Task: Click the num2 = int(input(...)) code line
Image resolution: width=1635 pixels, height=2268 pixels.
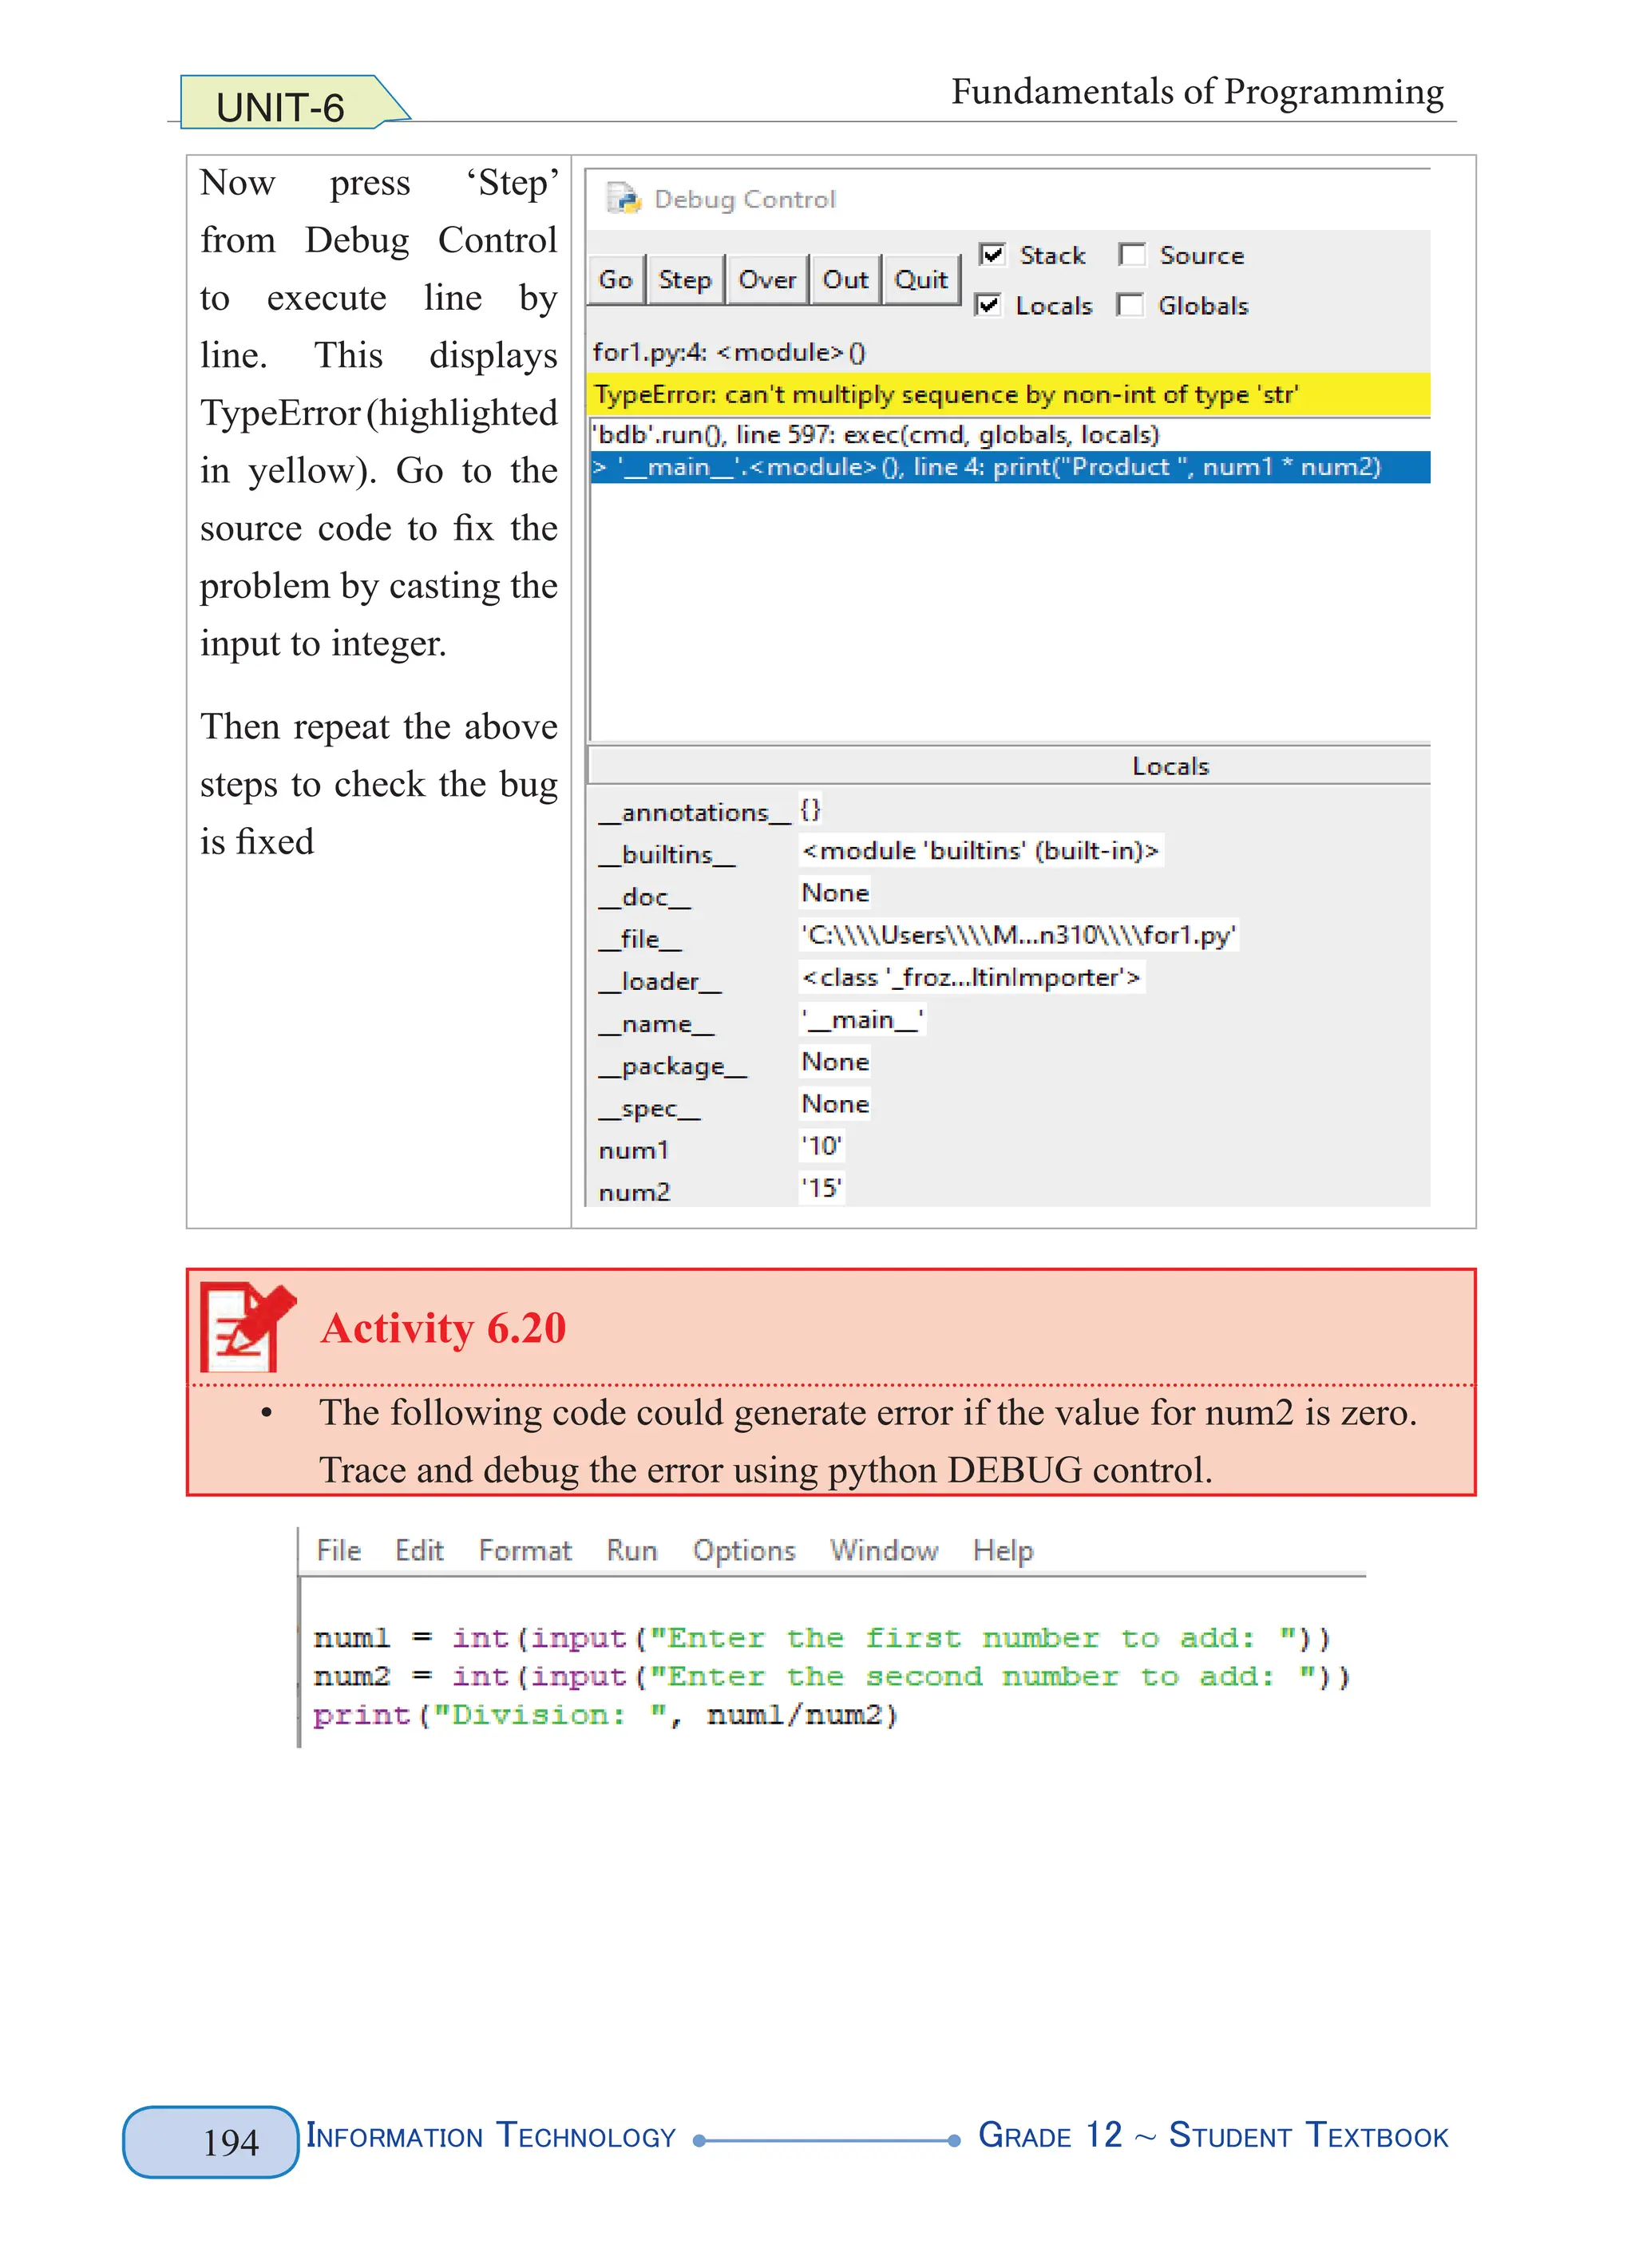Action: [x=832, y=1676]
